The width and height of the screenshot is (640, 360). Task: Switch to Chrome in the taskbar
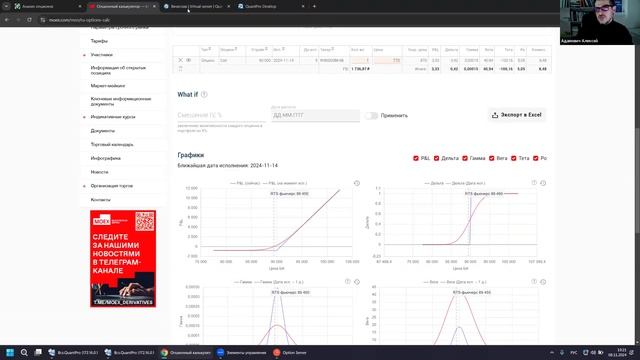pyautogui.click(x=186, y=353)
